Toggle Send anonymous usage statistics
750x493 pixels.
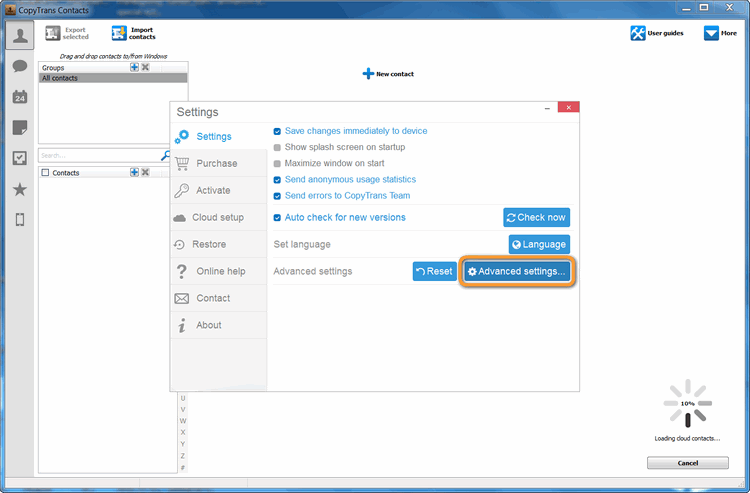tap(277, 180)
